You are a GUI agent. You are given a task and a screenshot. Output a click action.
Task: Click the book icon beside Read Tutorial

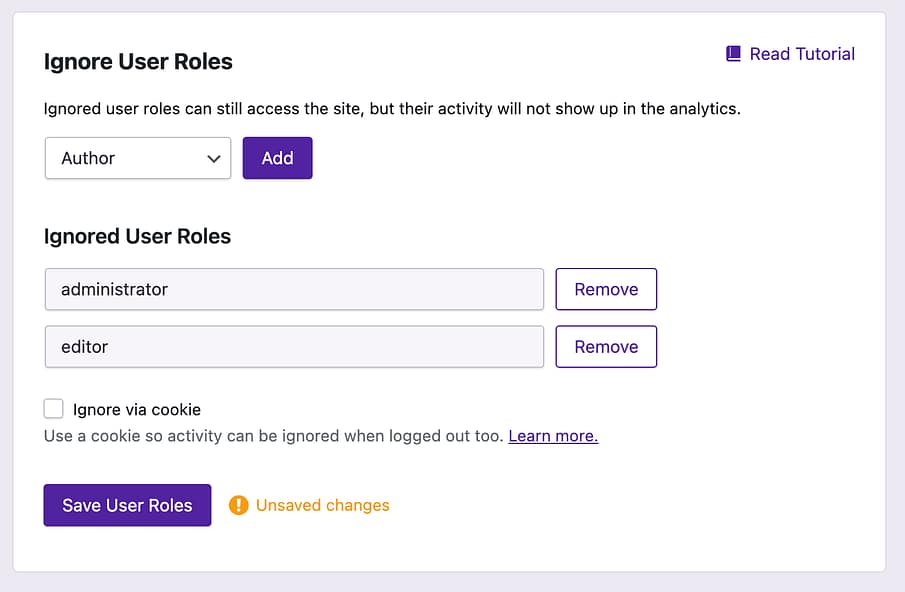point(732,53)
